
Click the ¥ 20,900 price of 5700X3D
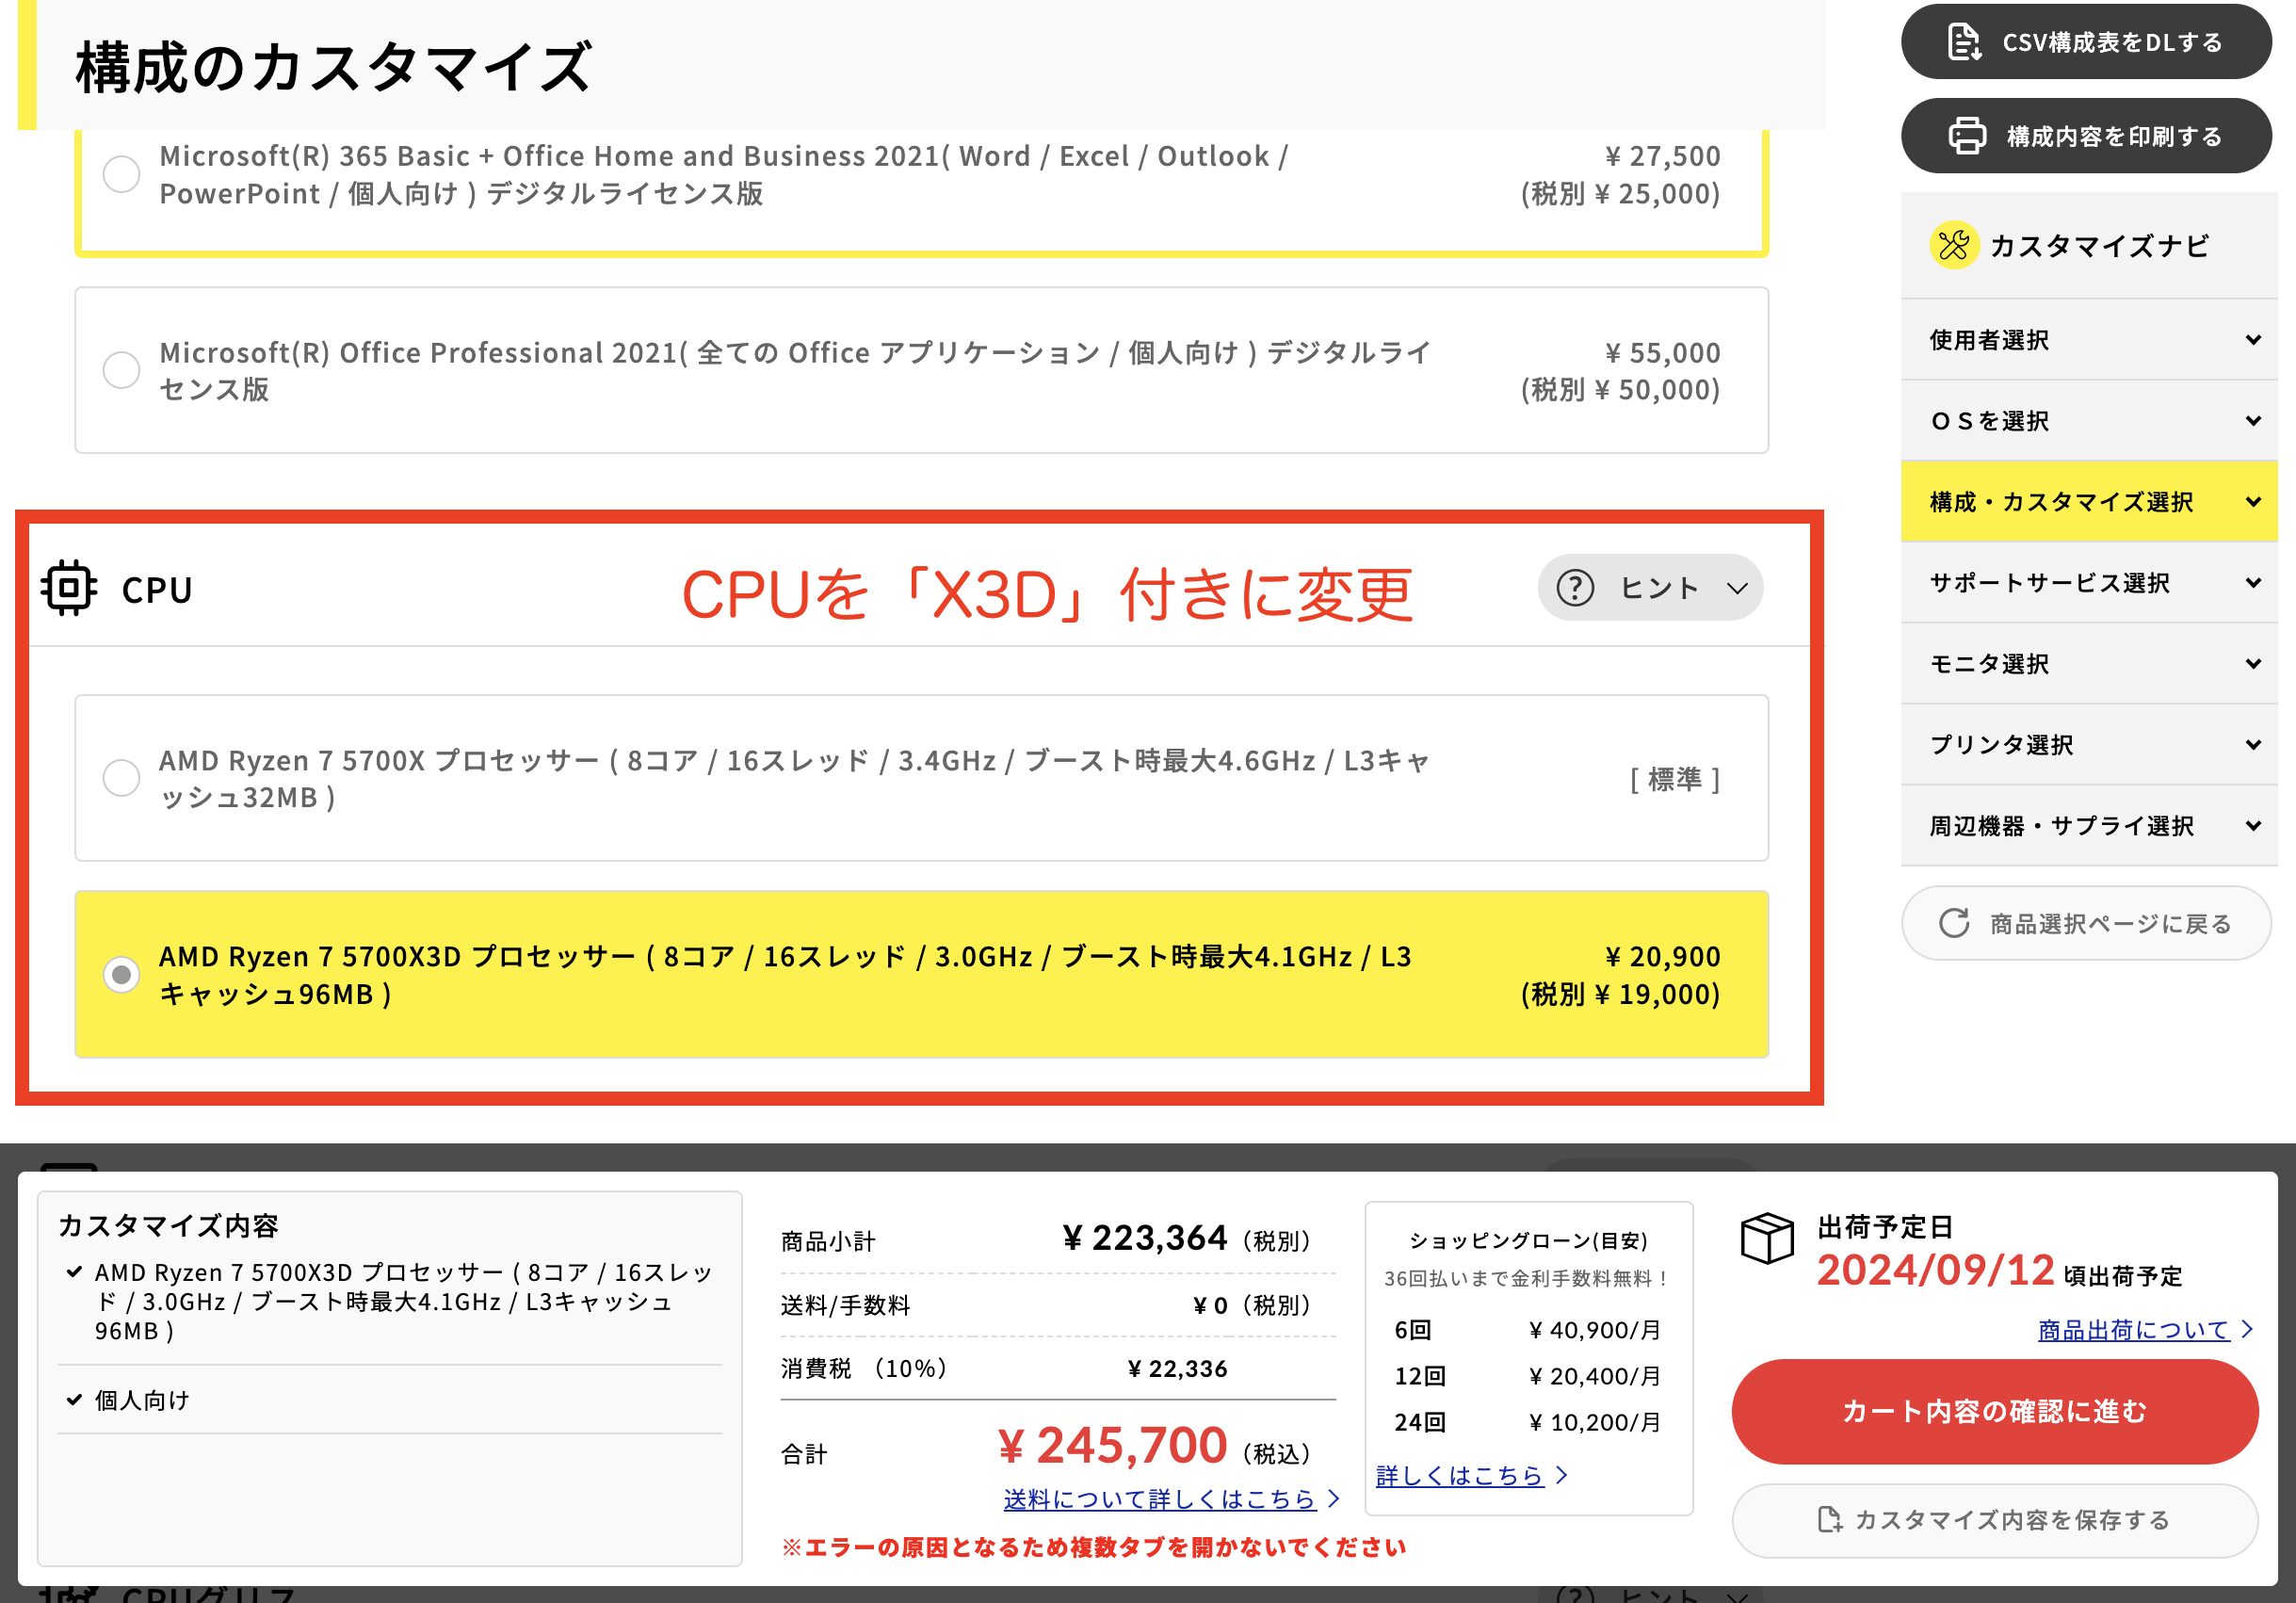coord(1663,956)
